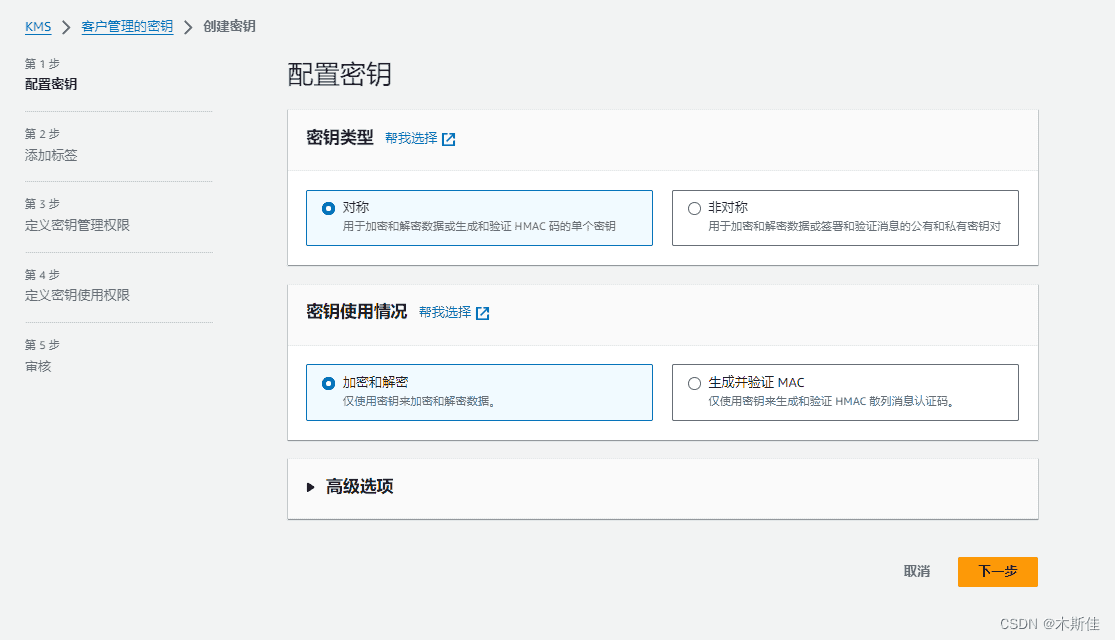Image resolution: width=1115 pixels, height=640 pixels.
Task: Open the KMS breadcrumb link
Action: pos(37,27)
